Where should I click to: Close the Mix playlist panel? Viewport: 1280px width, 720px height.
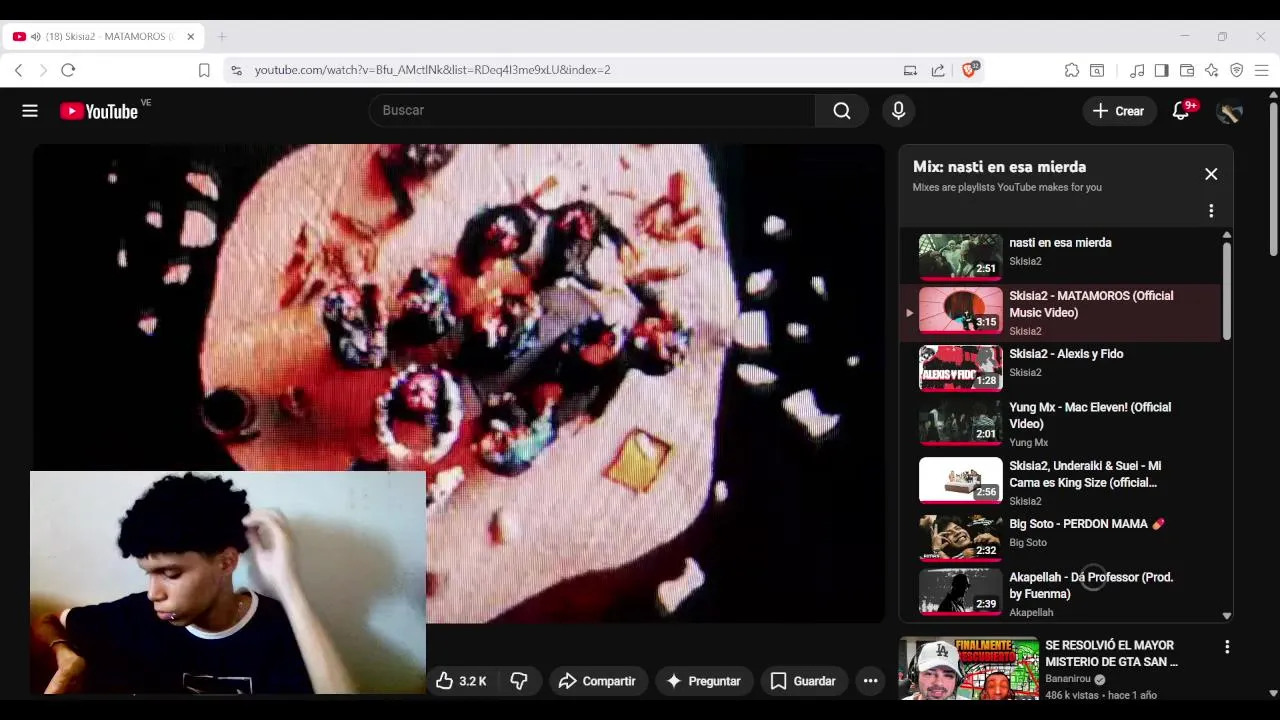(x=1211, y=174)
